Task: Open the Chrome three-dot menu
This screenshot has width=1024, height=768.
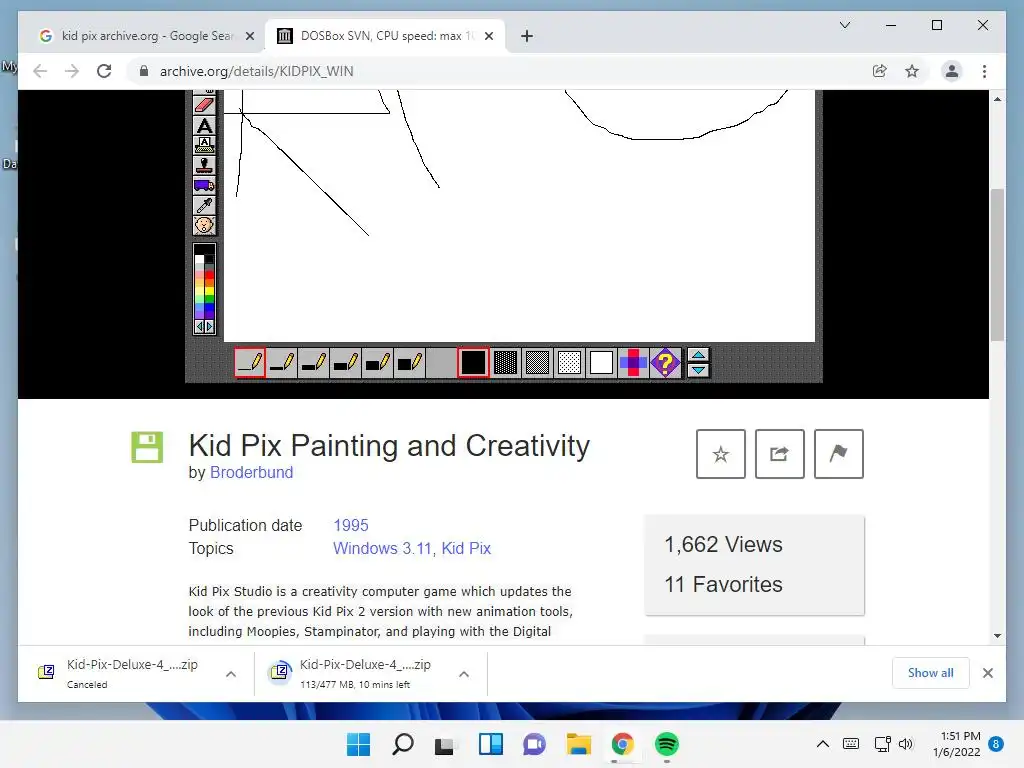Action: click(984, 71)
